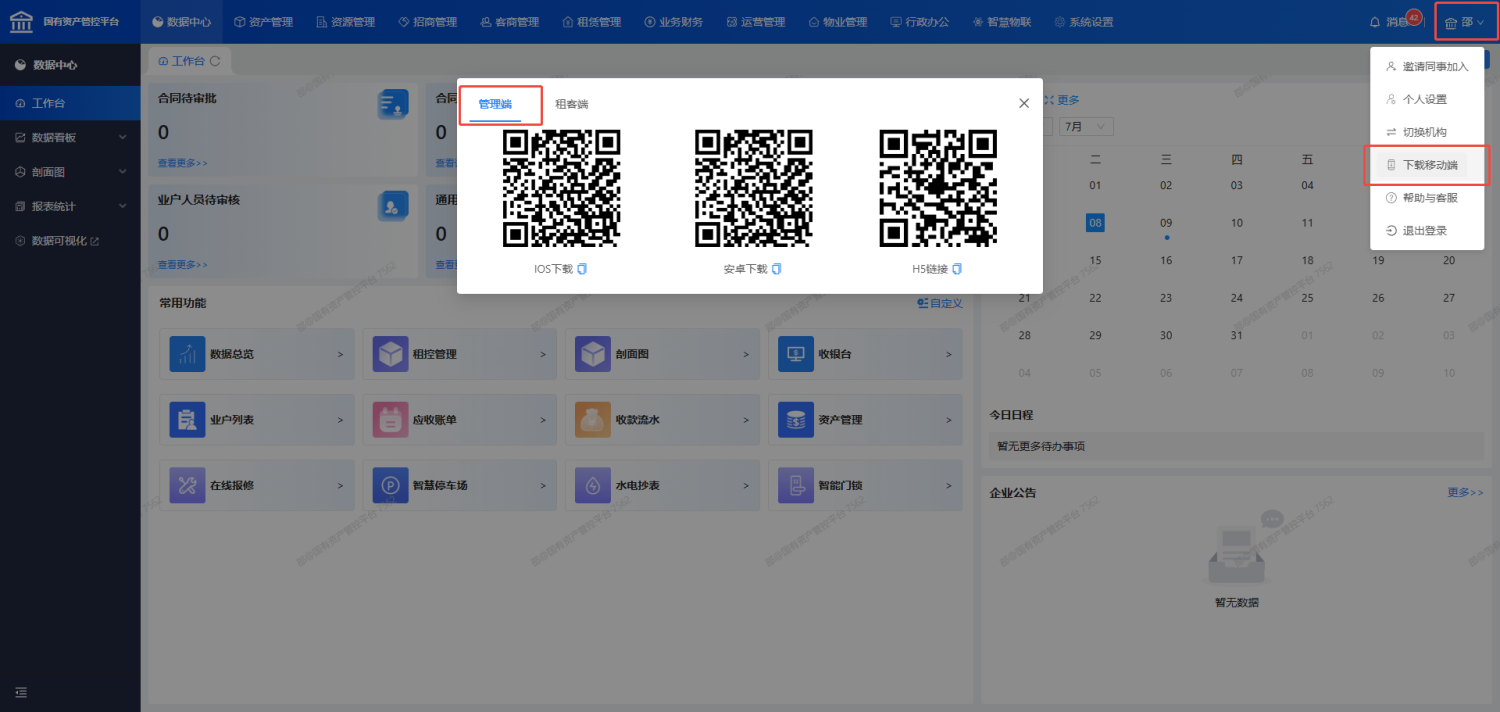Screen dimensions: 1500x712
Task: Open the 智能门锁 shortcut card
Action: point(866,485)
